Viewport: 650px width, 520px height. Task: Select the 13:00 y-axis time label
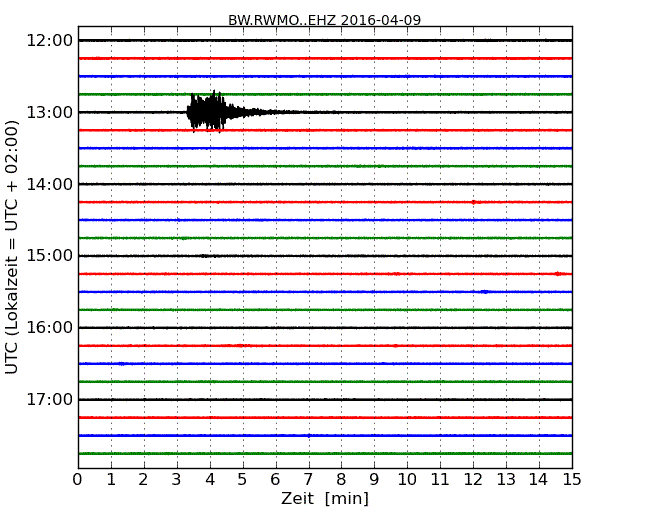50,112
